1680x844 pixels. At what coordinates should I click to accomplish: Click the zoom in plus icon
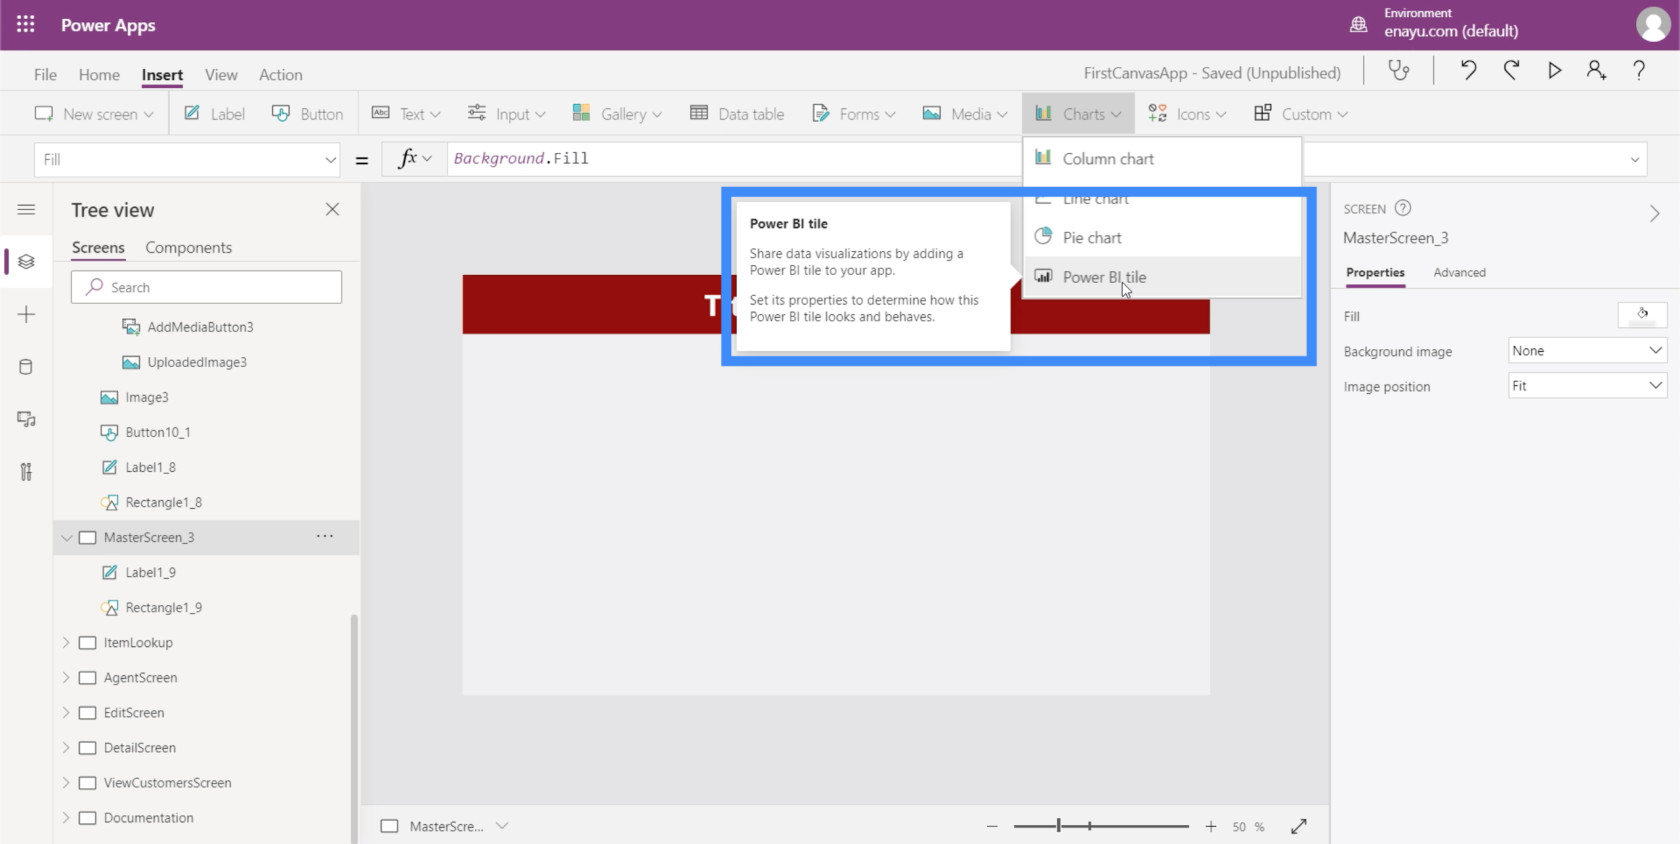pos(1211,826)
